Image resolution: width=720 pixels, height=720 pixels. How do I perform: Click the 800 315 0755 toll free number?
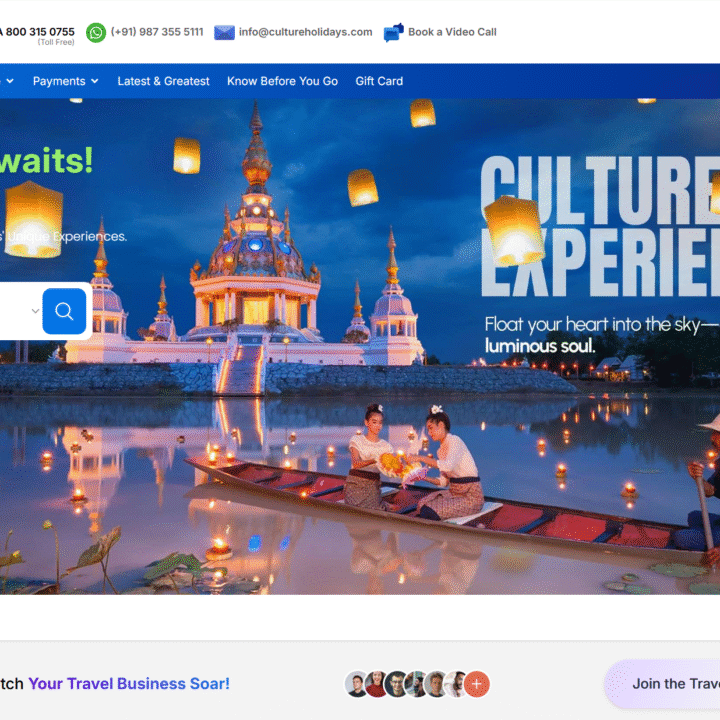click(x=40, y=32)
